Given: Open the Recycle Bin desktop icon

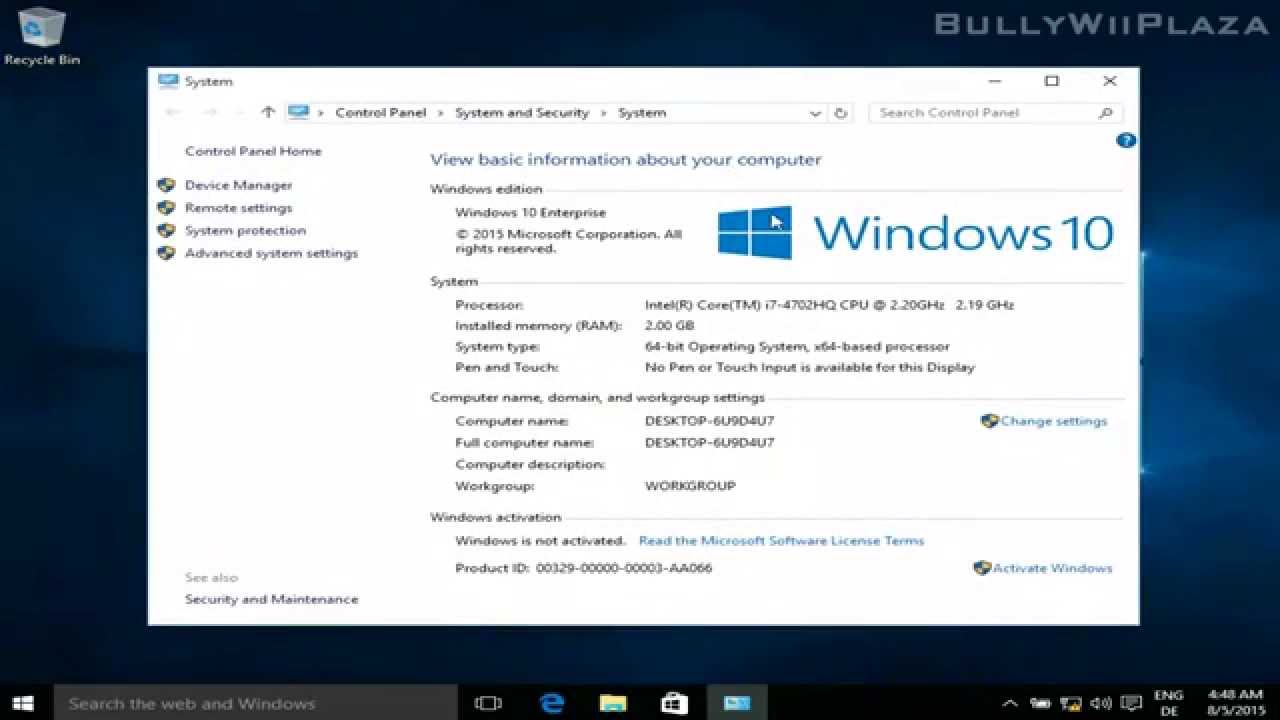Looking at the screenshot, I should (x=42, y=36).
